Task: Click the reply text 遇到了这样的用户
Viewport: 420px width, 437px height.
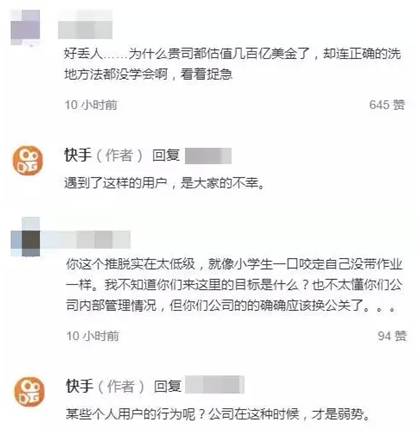Action: 165,183
